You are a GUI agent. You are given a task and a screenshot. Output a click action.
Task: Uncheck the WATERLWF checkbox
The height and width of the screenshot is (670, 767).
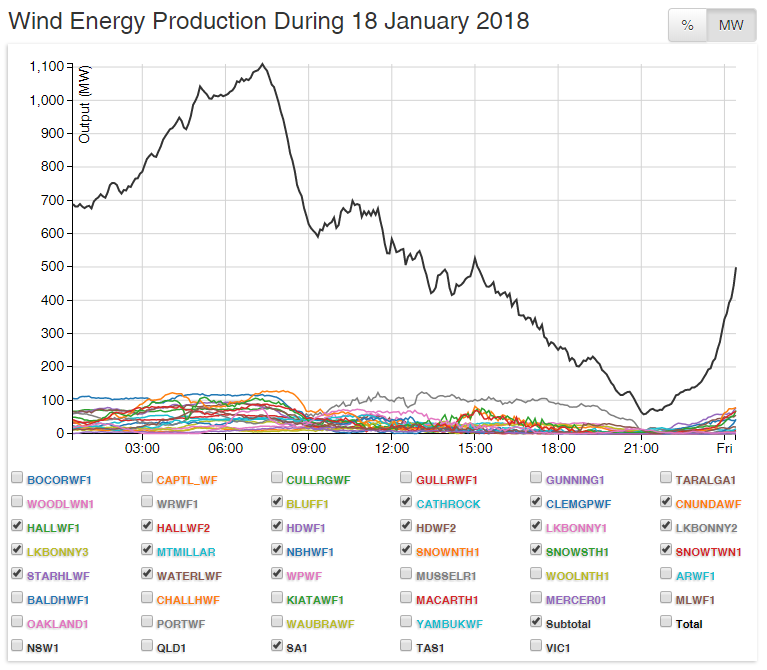[147, 575]
